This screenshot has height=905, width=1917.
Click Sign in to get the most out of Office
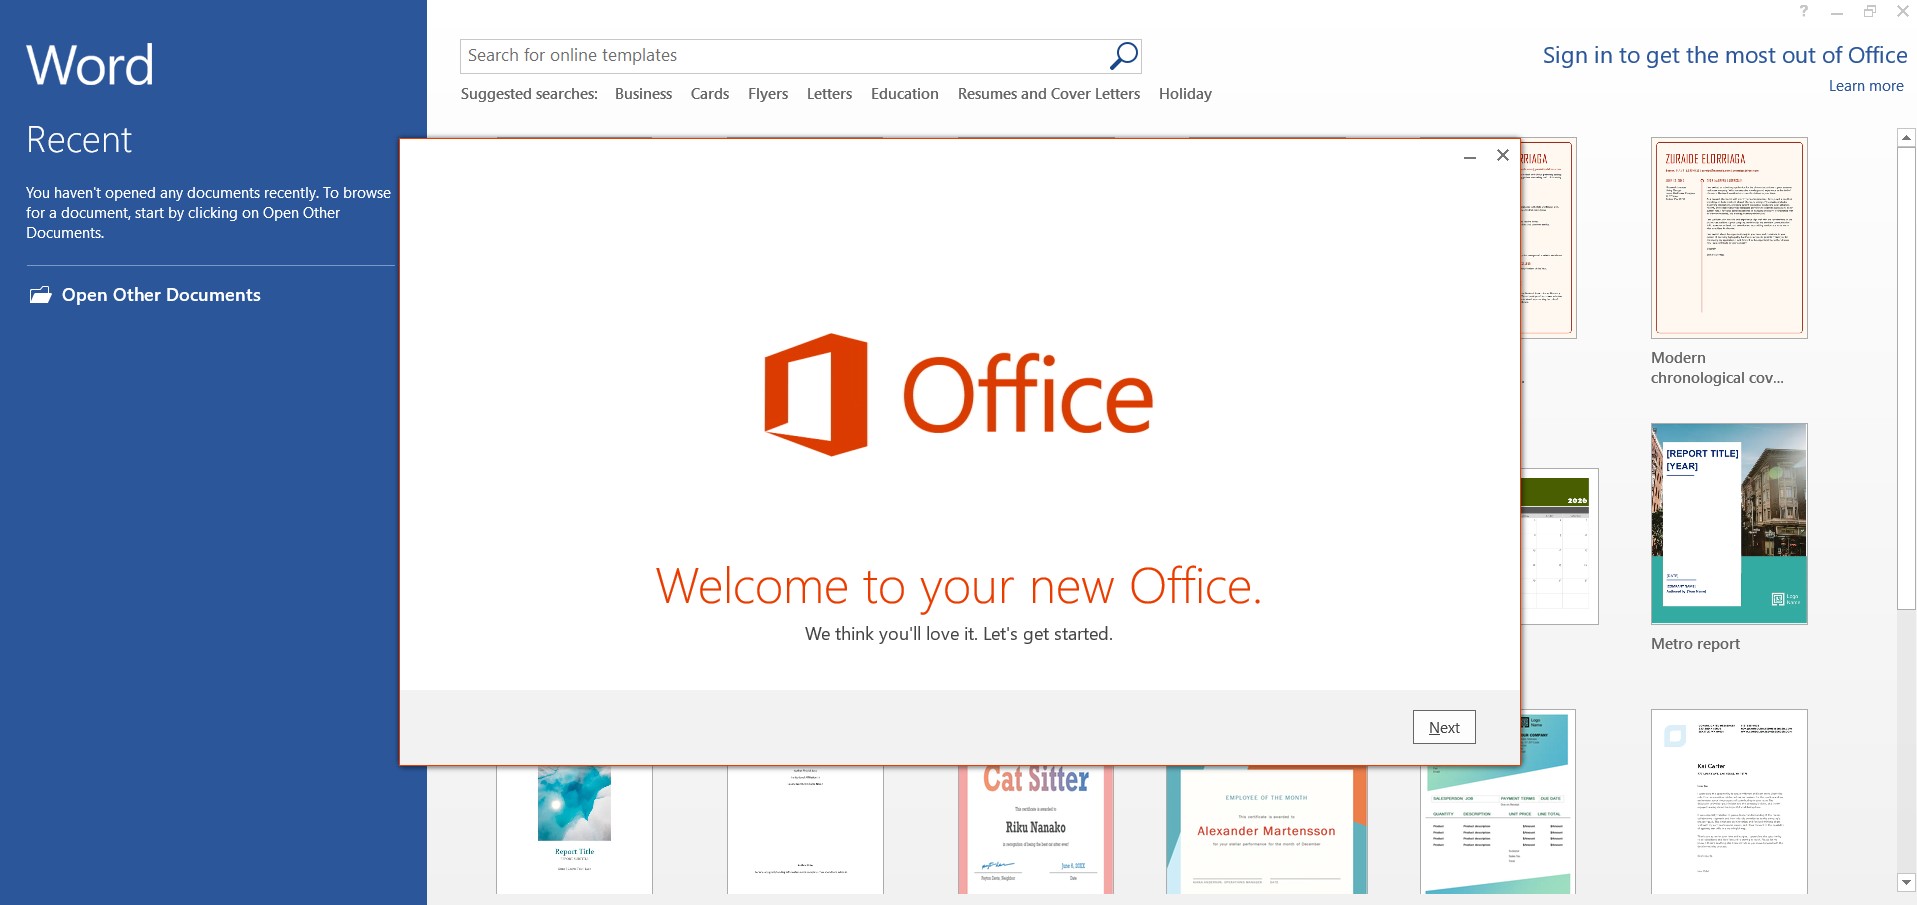click(1725, 55)
